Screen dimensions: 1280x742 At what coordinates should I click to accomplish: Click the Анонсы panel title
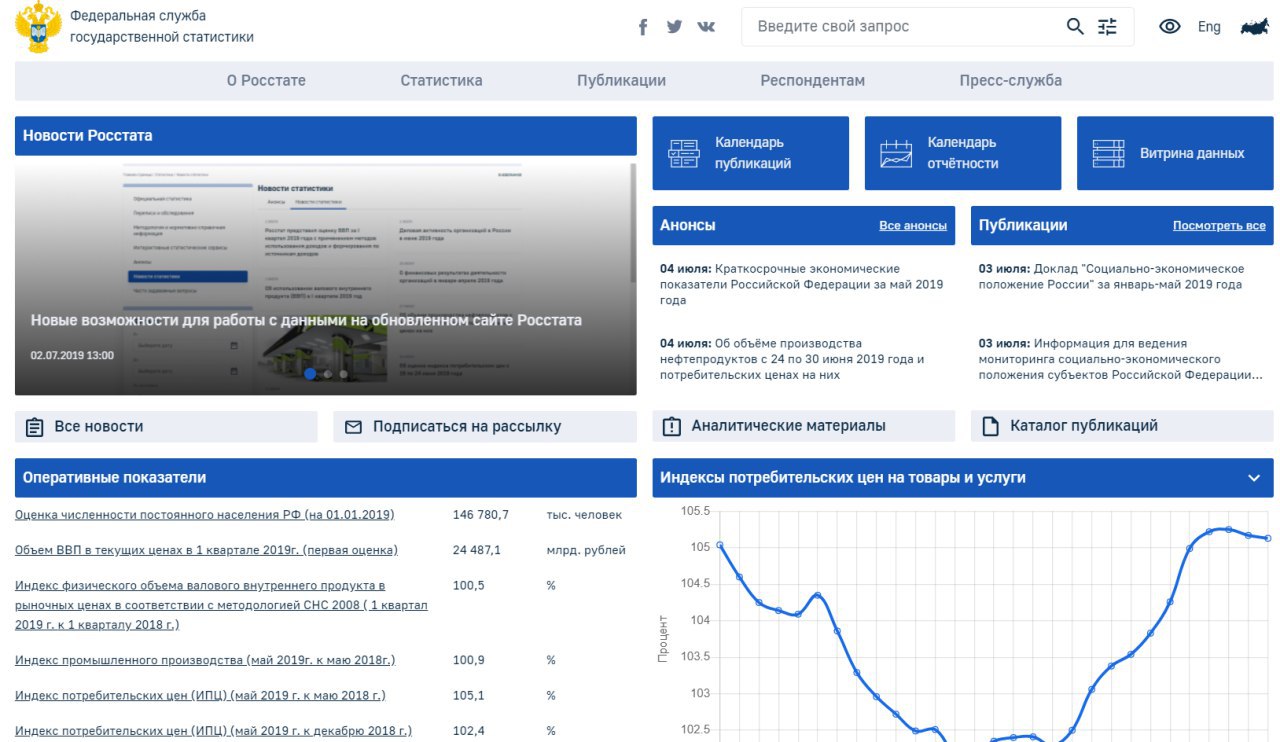(x=688, y=226)
